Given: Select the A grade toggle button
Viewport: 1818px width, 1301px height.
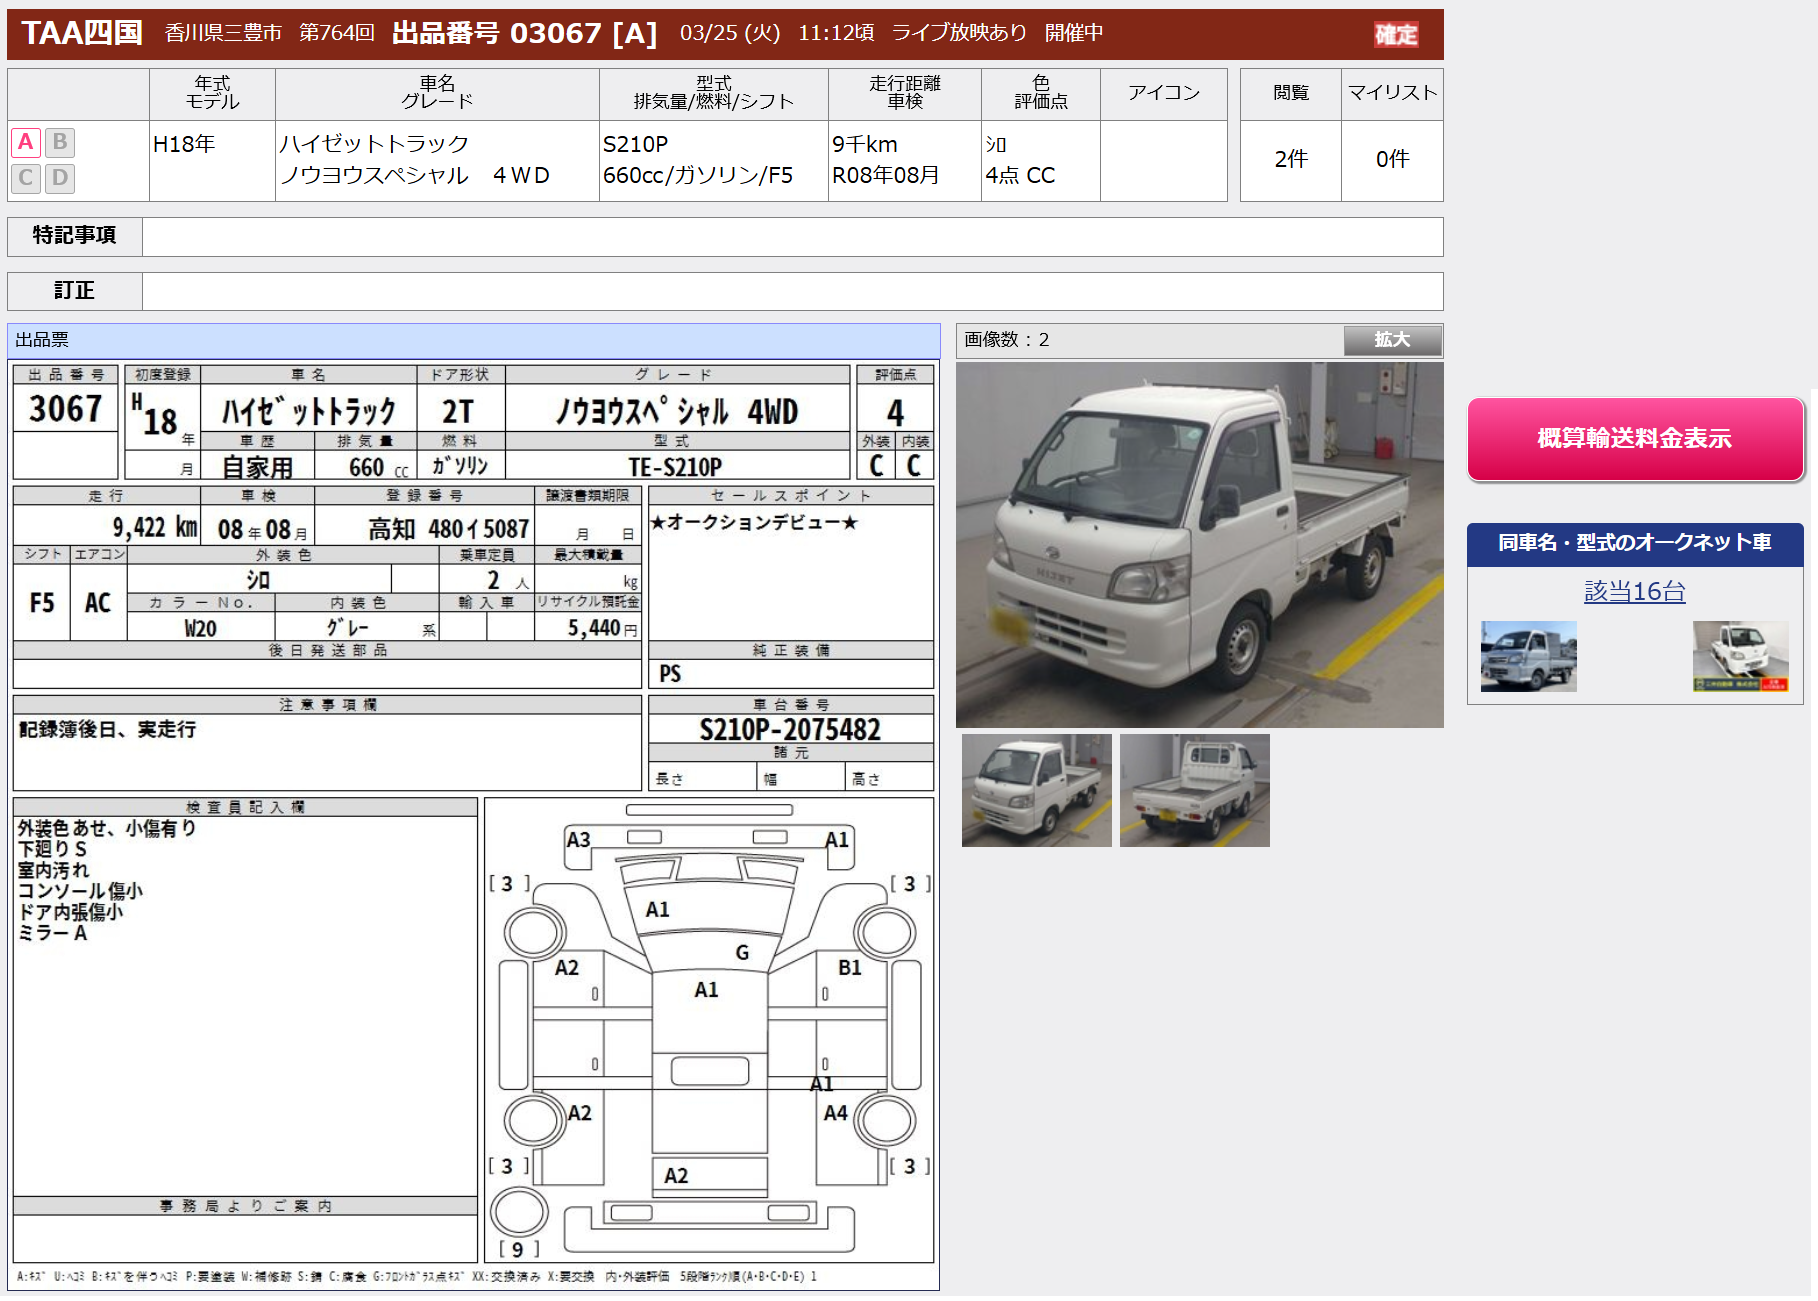Looking at the screenshot, I should coord(26,142).
